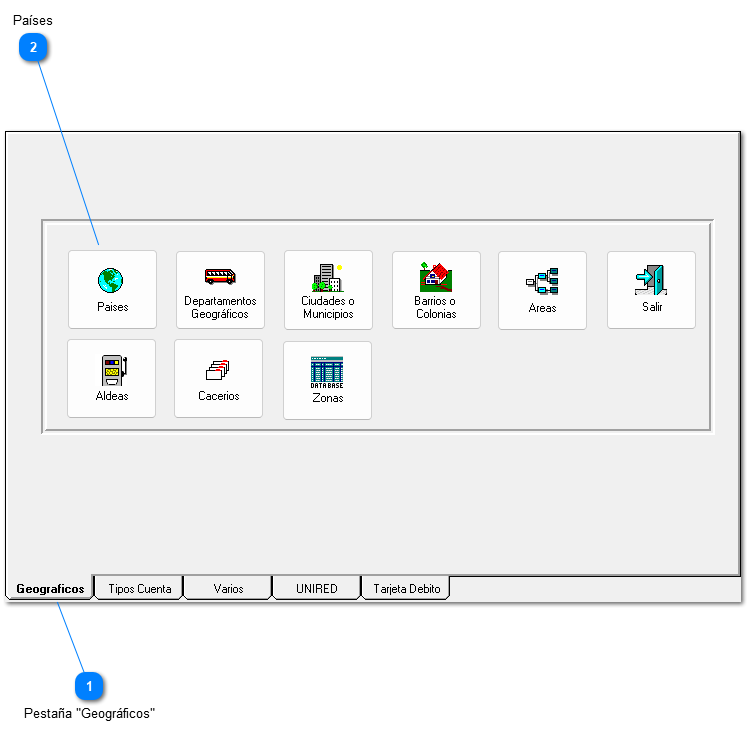Switch to the Tarjeta Debito tab

coord(406,589)
